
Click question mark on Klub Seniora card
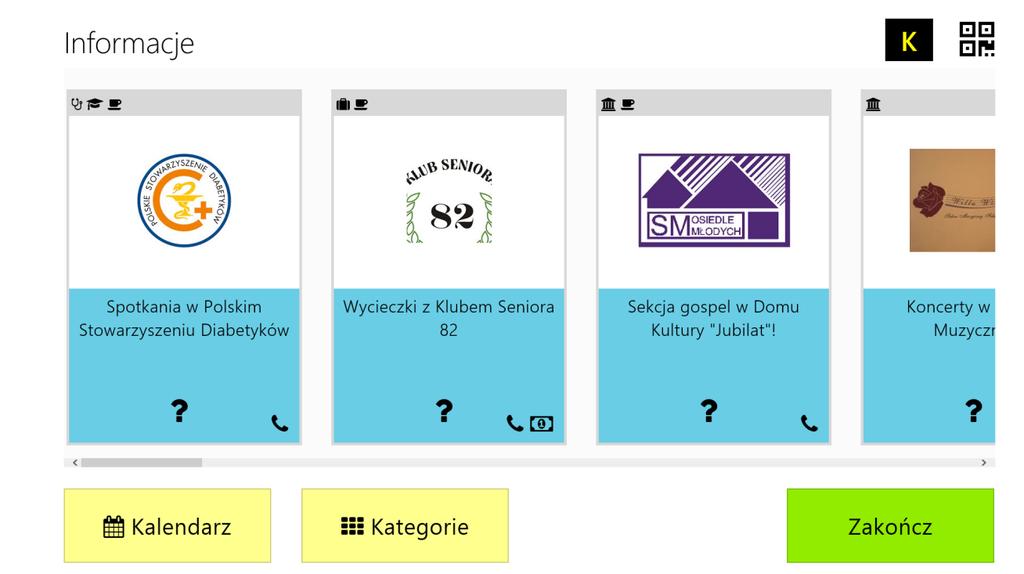(444, 411)
